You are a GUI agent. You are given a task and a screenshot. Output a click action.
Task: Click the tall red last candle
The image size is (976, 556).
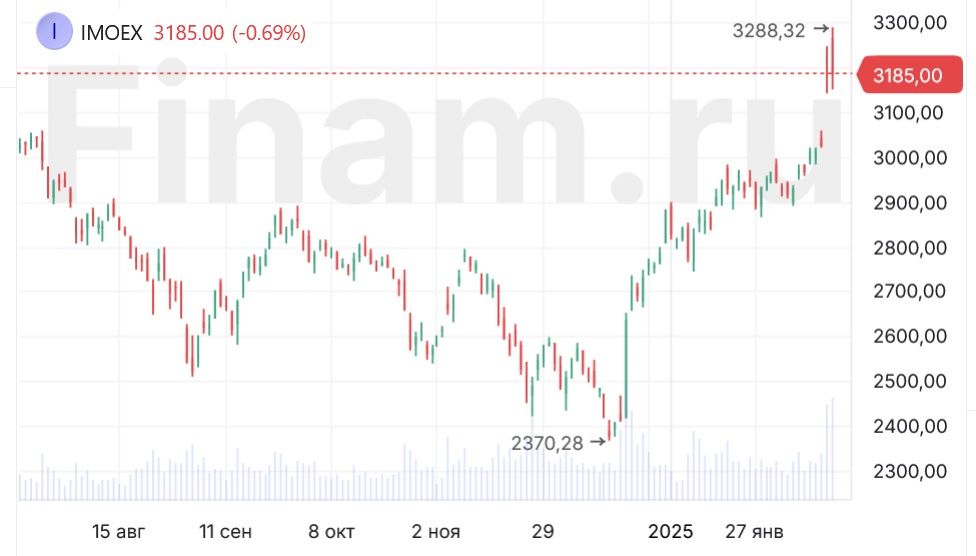(830, 60)
